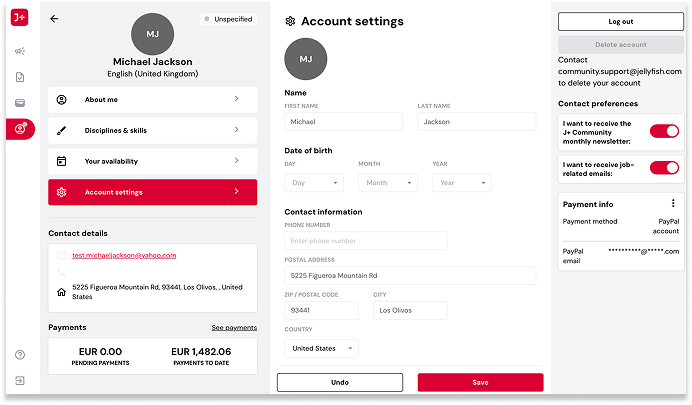This screenshot has width=692, height=405.
Task: Open the megaphone announcements sidebar icon
Action: 20,51
